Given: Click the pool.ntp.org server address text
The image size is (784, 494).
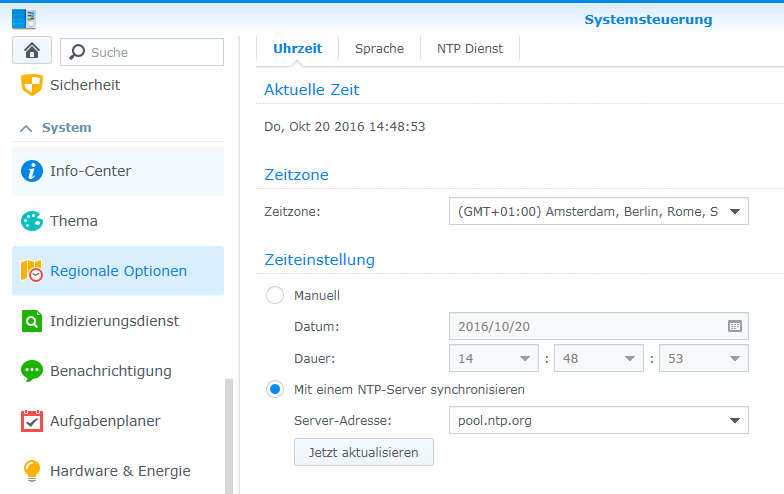Looking at the screenshot, I should 494,420.
